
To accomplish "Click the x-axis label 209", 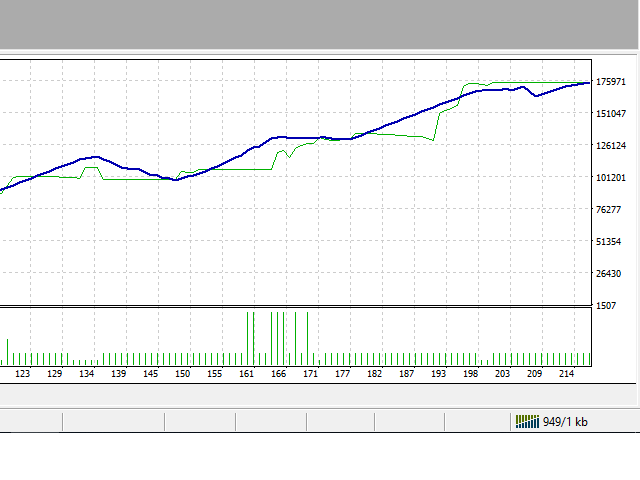I will [x=534, y=373].
